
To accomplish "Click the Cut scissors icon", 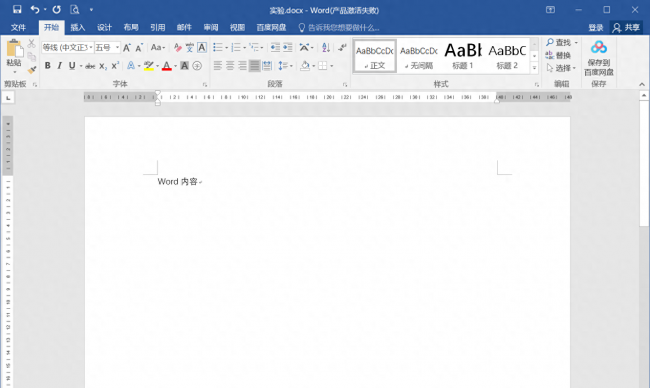I will pyautogui.click(x=32, y=43).
